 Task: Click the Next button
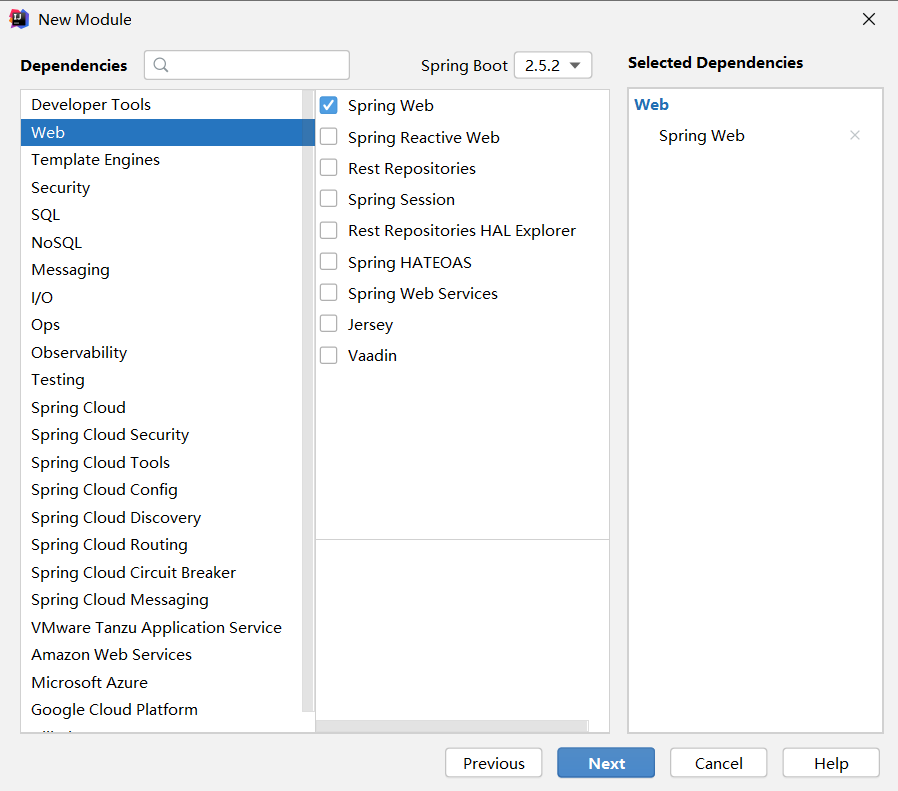coord(606,763)
